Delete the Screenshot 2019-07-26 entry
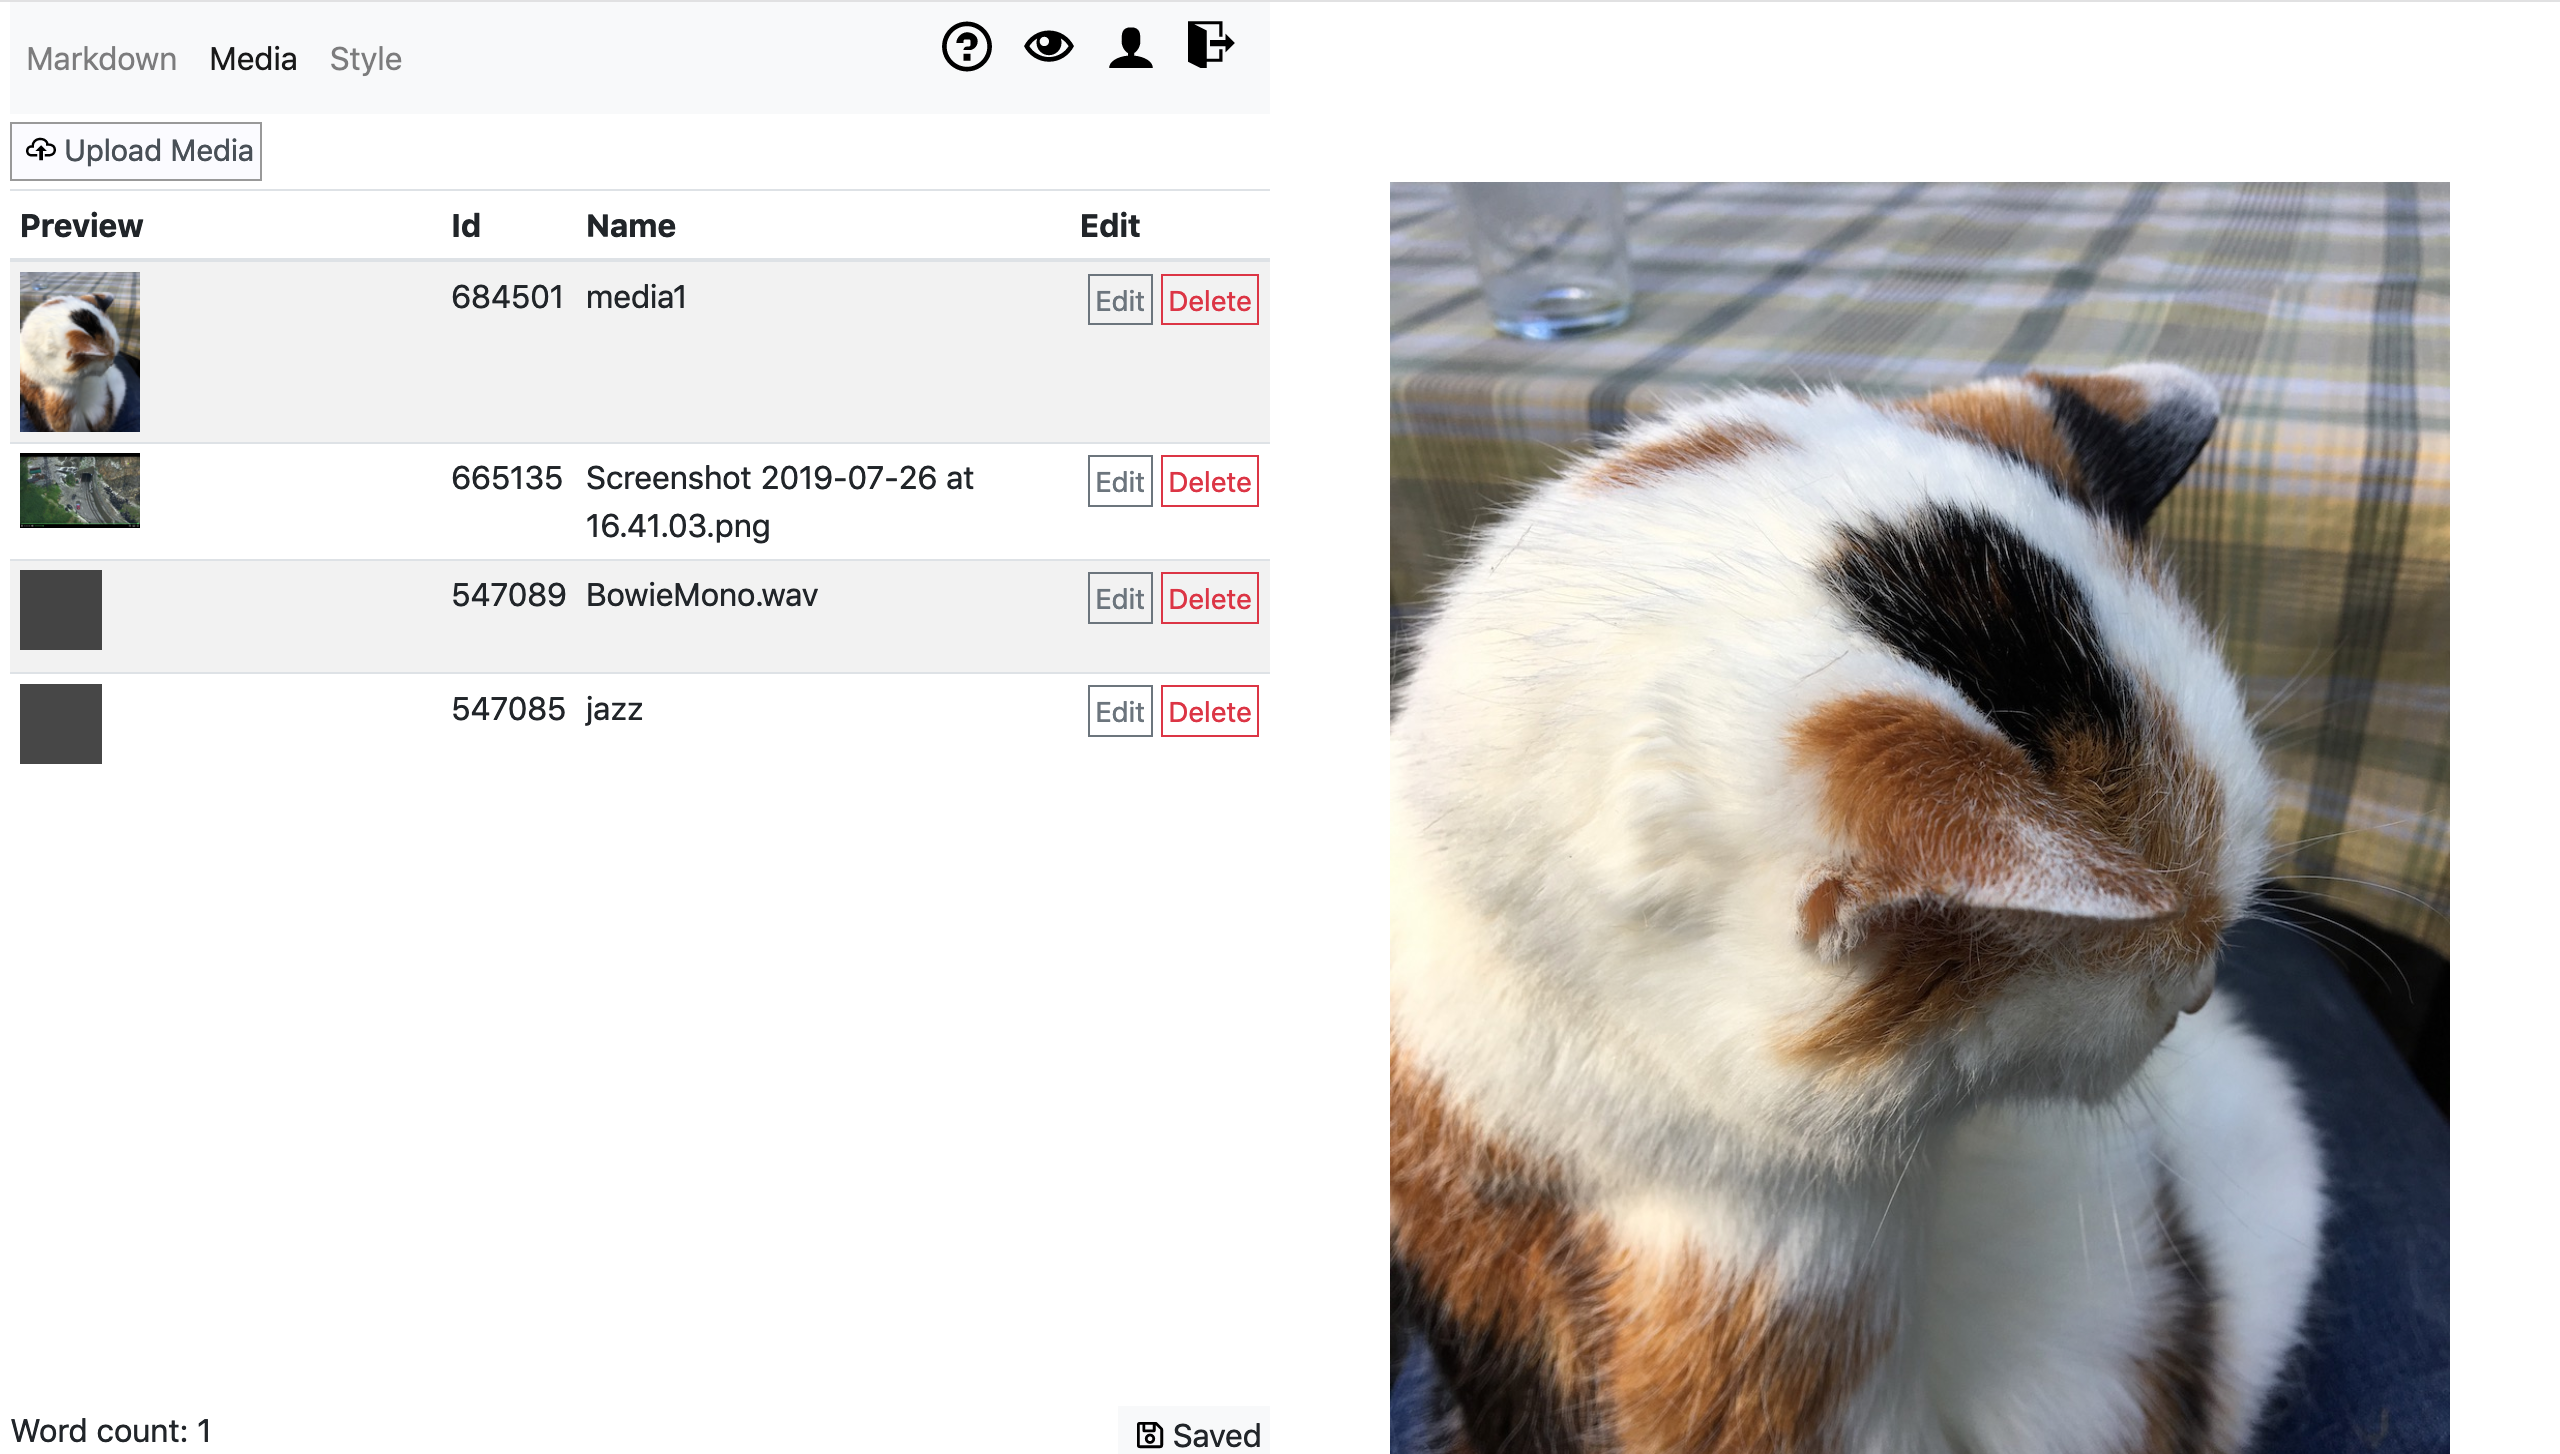Viewport: 2560px width, 1454px height. tap(1209, 481)
